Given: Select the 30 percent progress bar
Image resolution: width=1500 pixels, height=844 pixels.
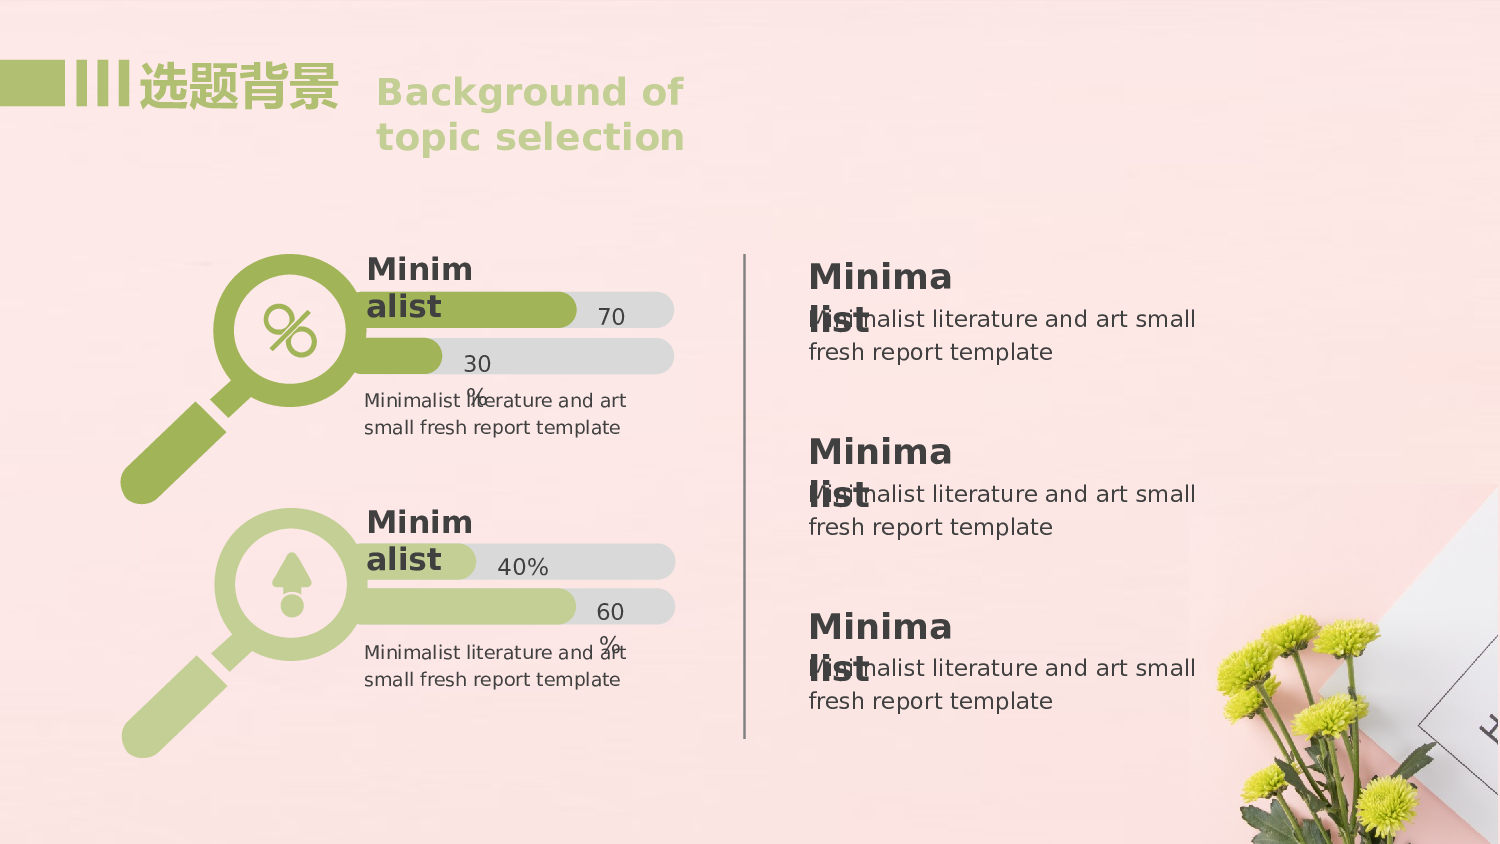Looking at the screenshot, I should coord(513,356).
